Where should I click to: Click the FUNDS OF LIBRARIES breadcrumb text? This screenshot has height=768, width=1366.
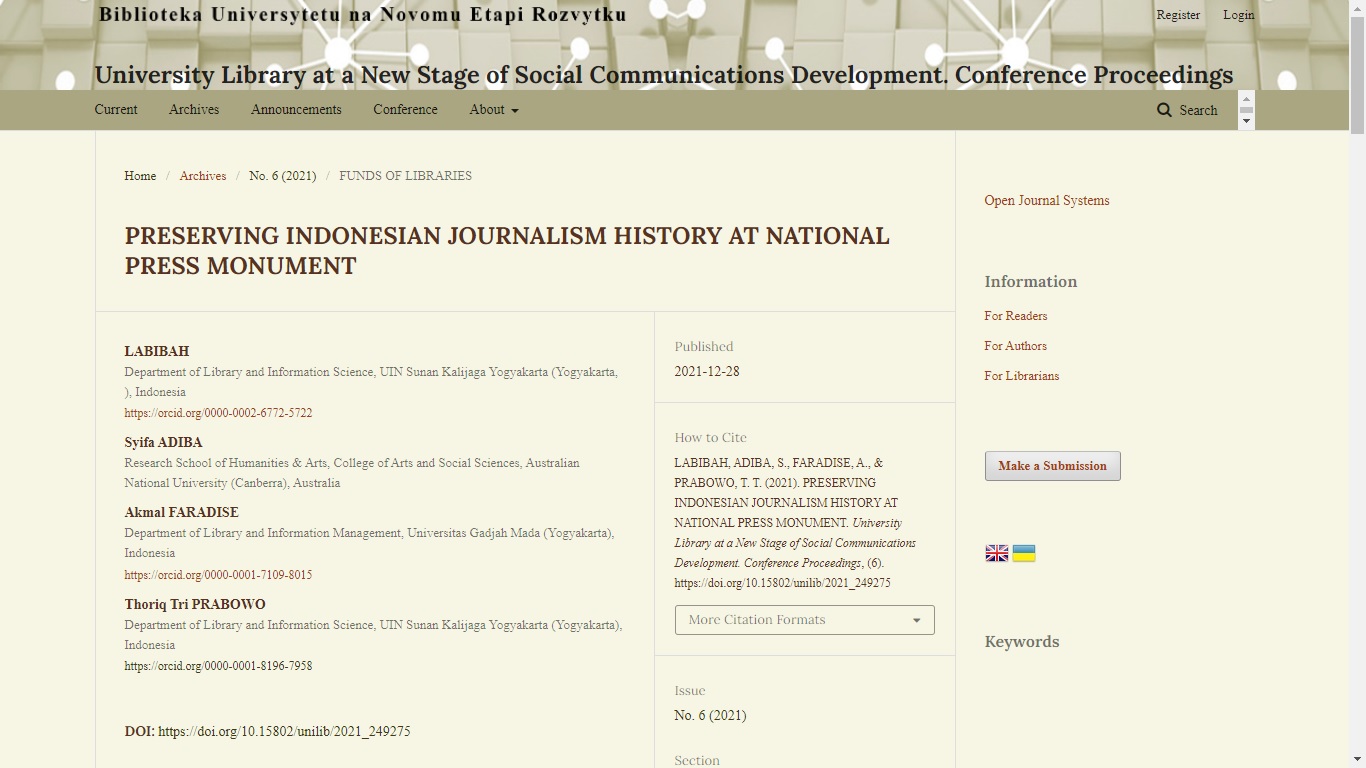405,176
